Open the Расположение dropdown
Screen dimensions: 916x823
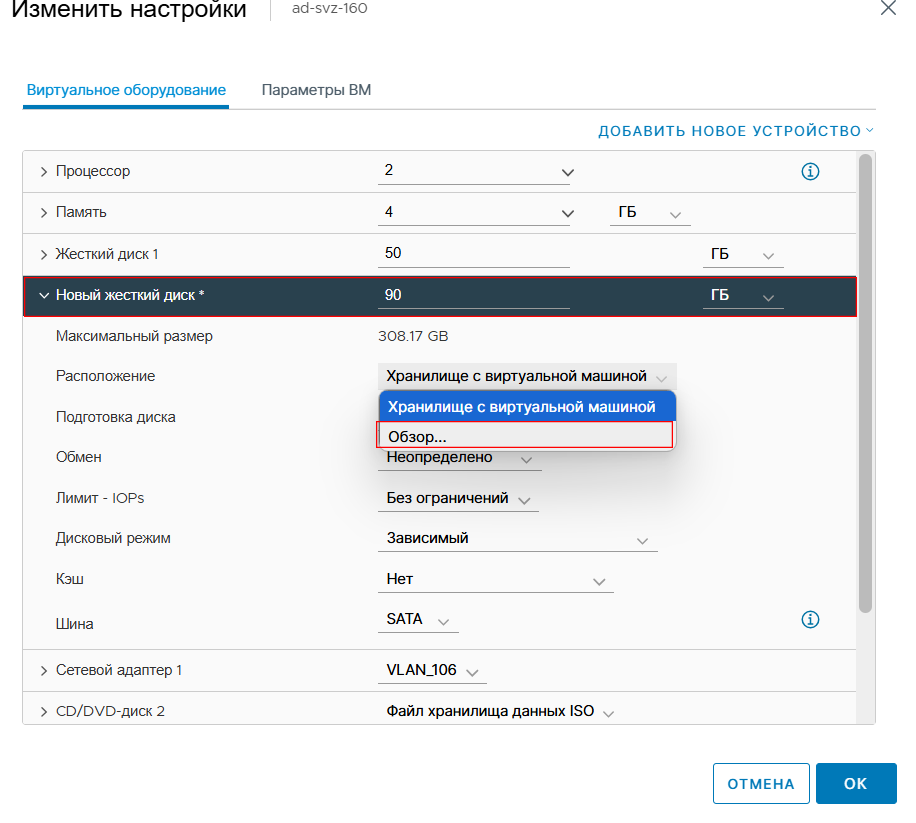(527, 376)
